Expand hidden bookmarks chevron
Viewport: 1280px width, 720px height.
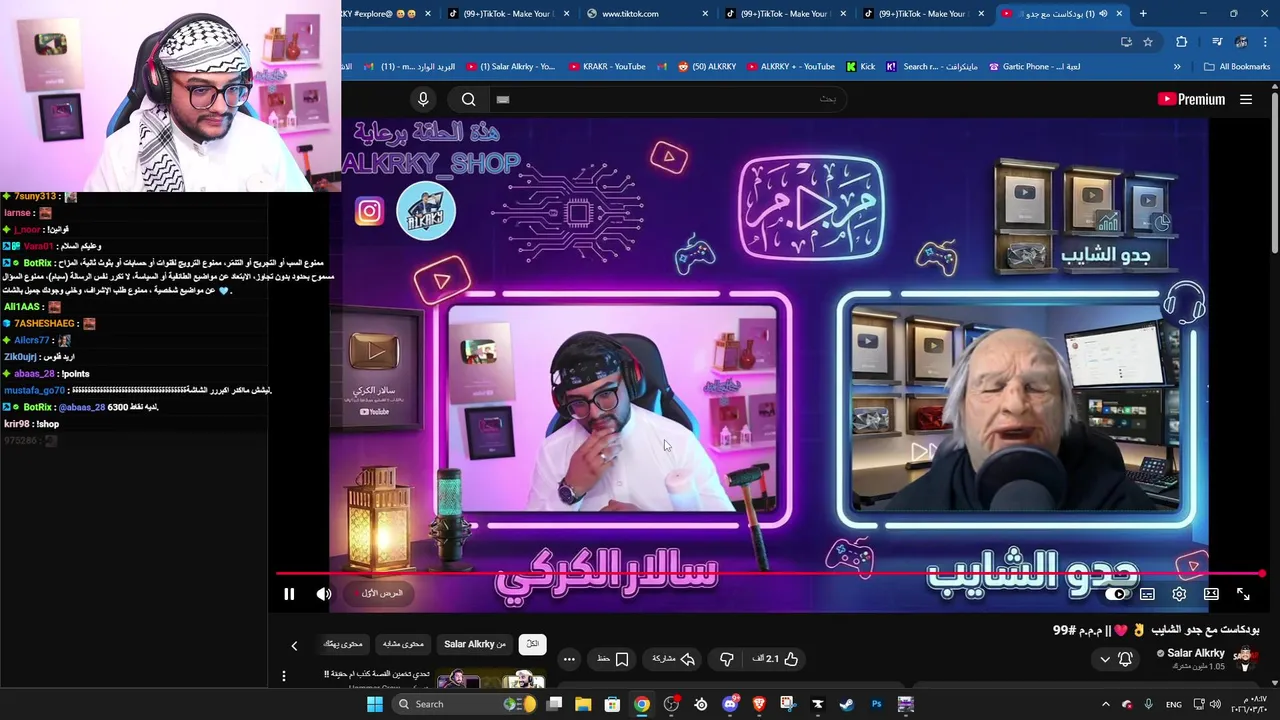point(1177,67)
